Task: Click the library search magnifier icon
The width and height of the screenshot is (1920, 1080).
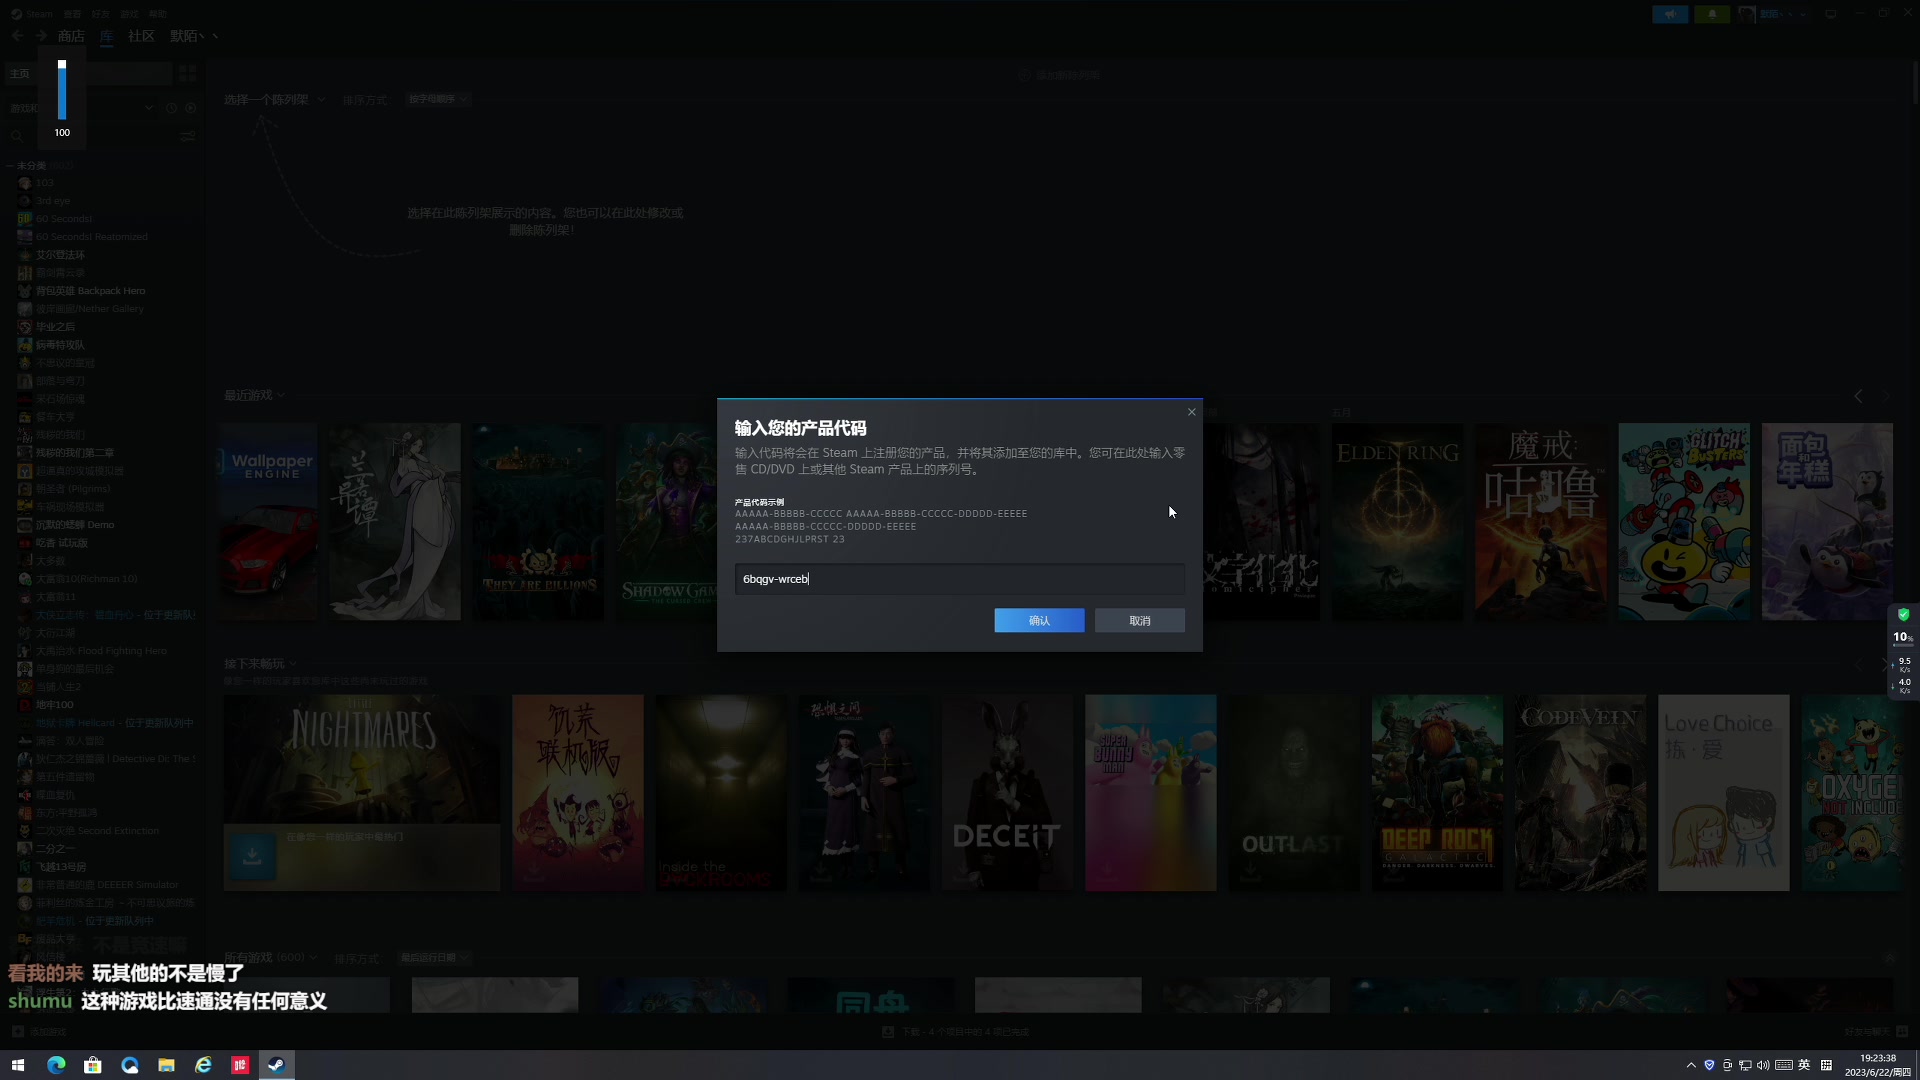Action: pos(17,136)
